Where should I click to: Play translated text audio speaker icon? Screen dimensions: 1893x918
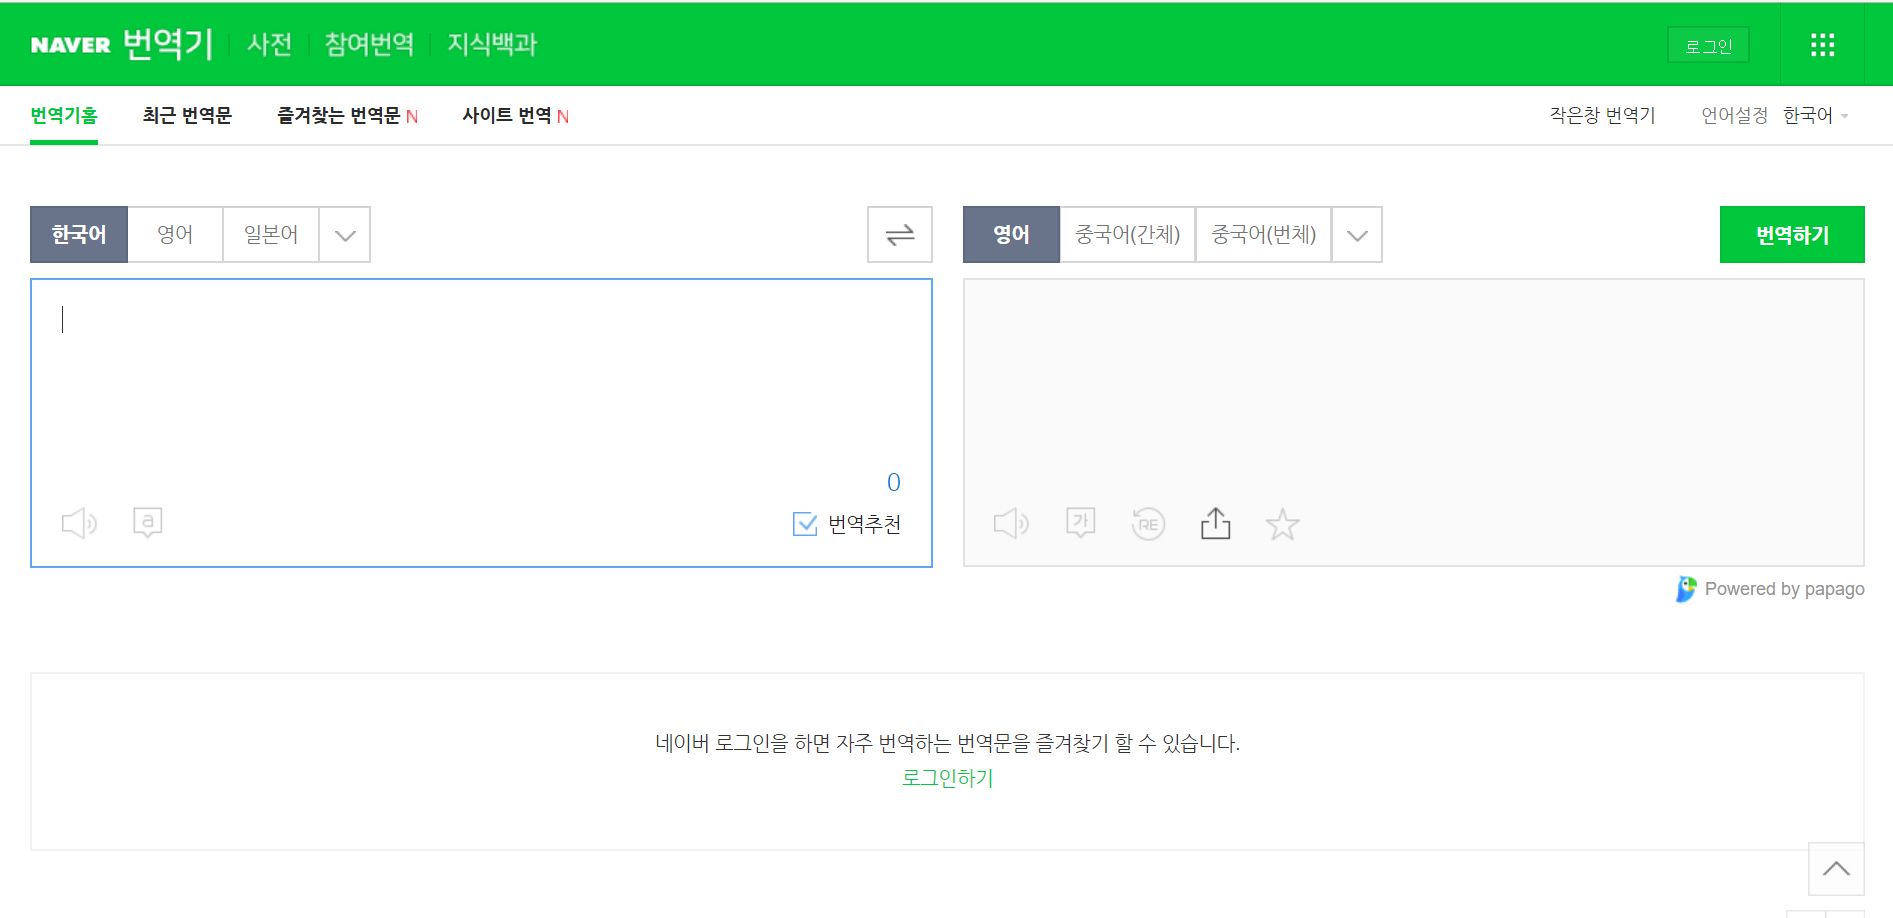[x=1011, y=523]
